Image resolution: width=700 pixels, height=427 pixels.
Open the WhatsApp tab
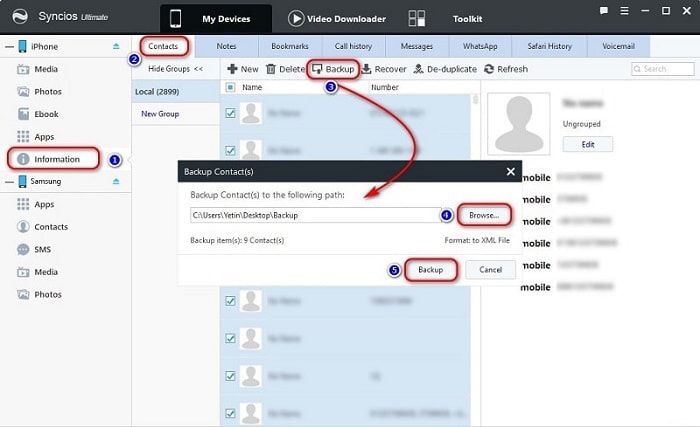(x=479, y=46)
